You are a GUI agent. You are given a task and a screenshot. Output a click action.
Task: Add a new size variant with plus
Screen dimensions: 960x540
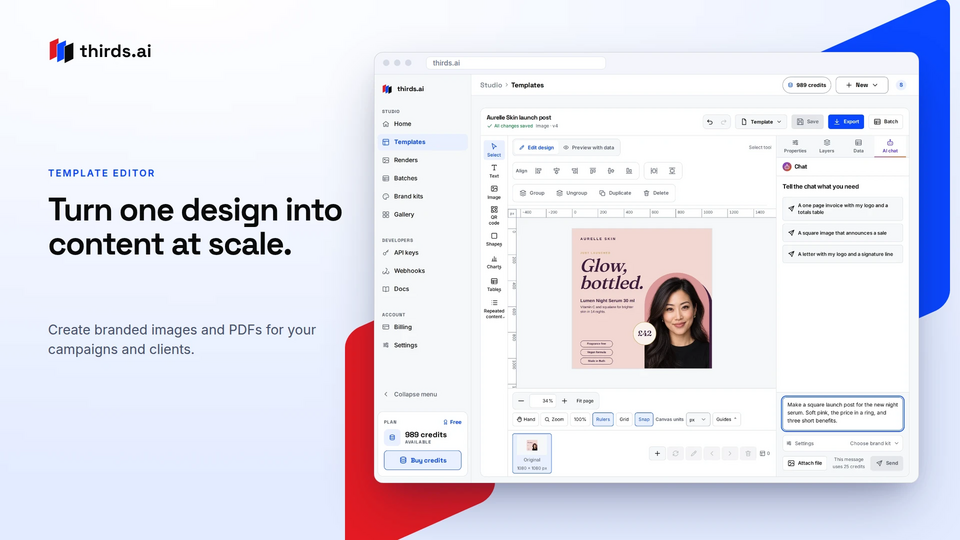click(658, 454)
